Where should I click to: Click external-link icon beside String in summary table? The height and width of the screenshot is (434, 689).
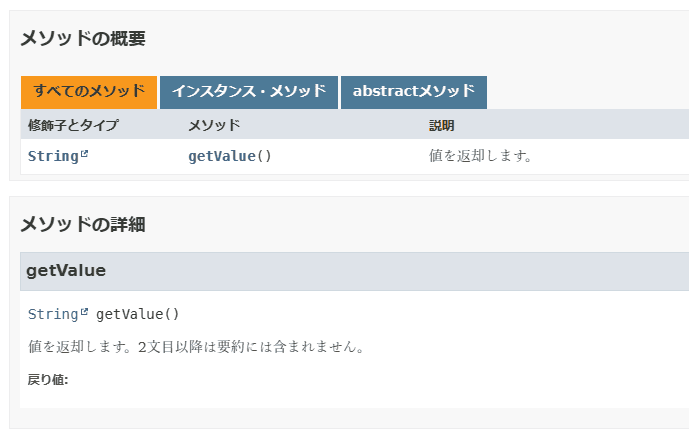pos(84,154)
